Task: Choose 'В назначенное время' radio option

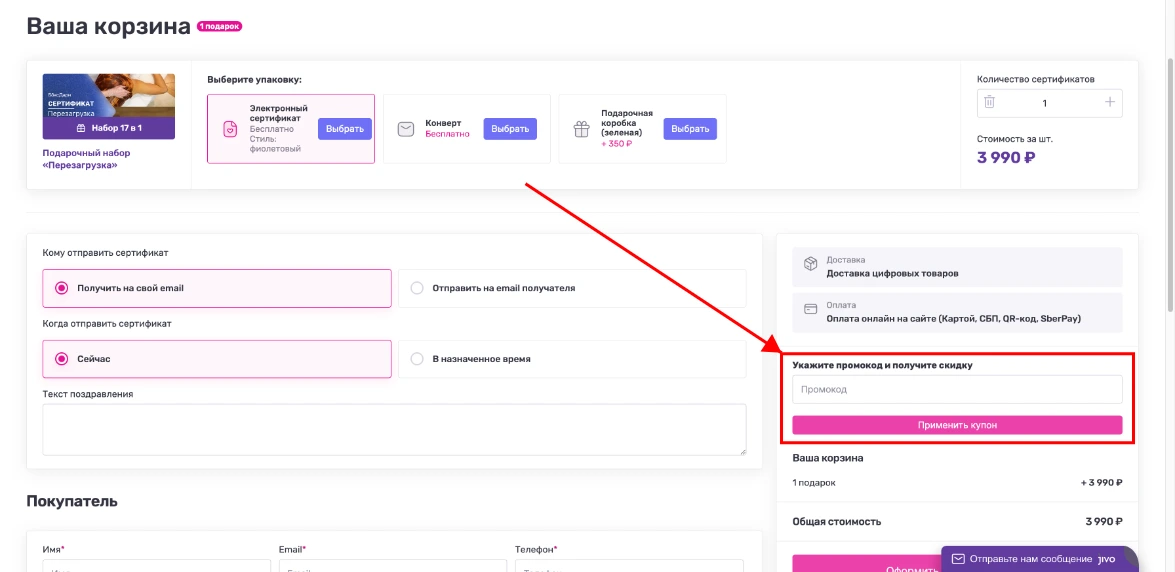Action: [x=417, y=359]
